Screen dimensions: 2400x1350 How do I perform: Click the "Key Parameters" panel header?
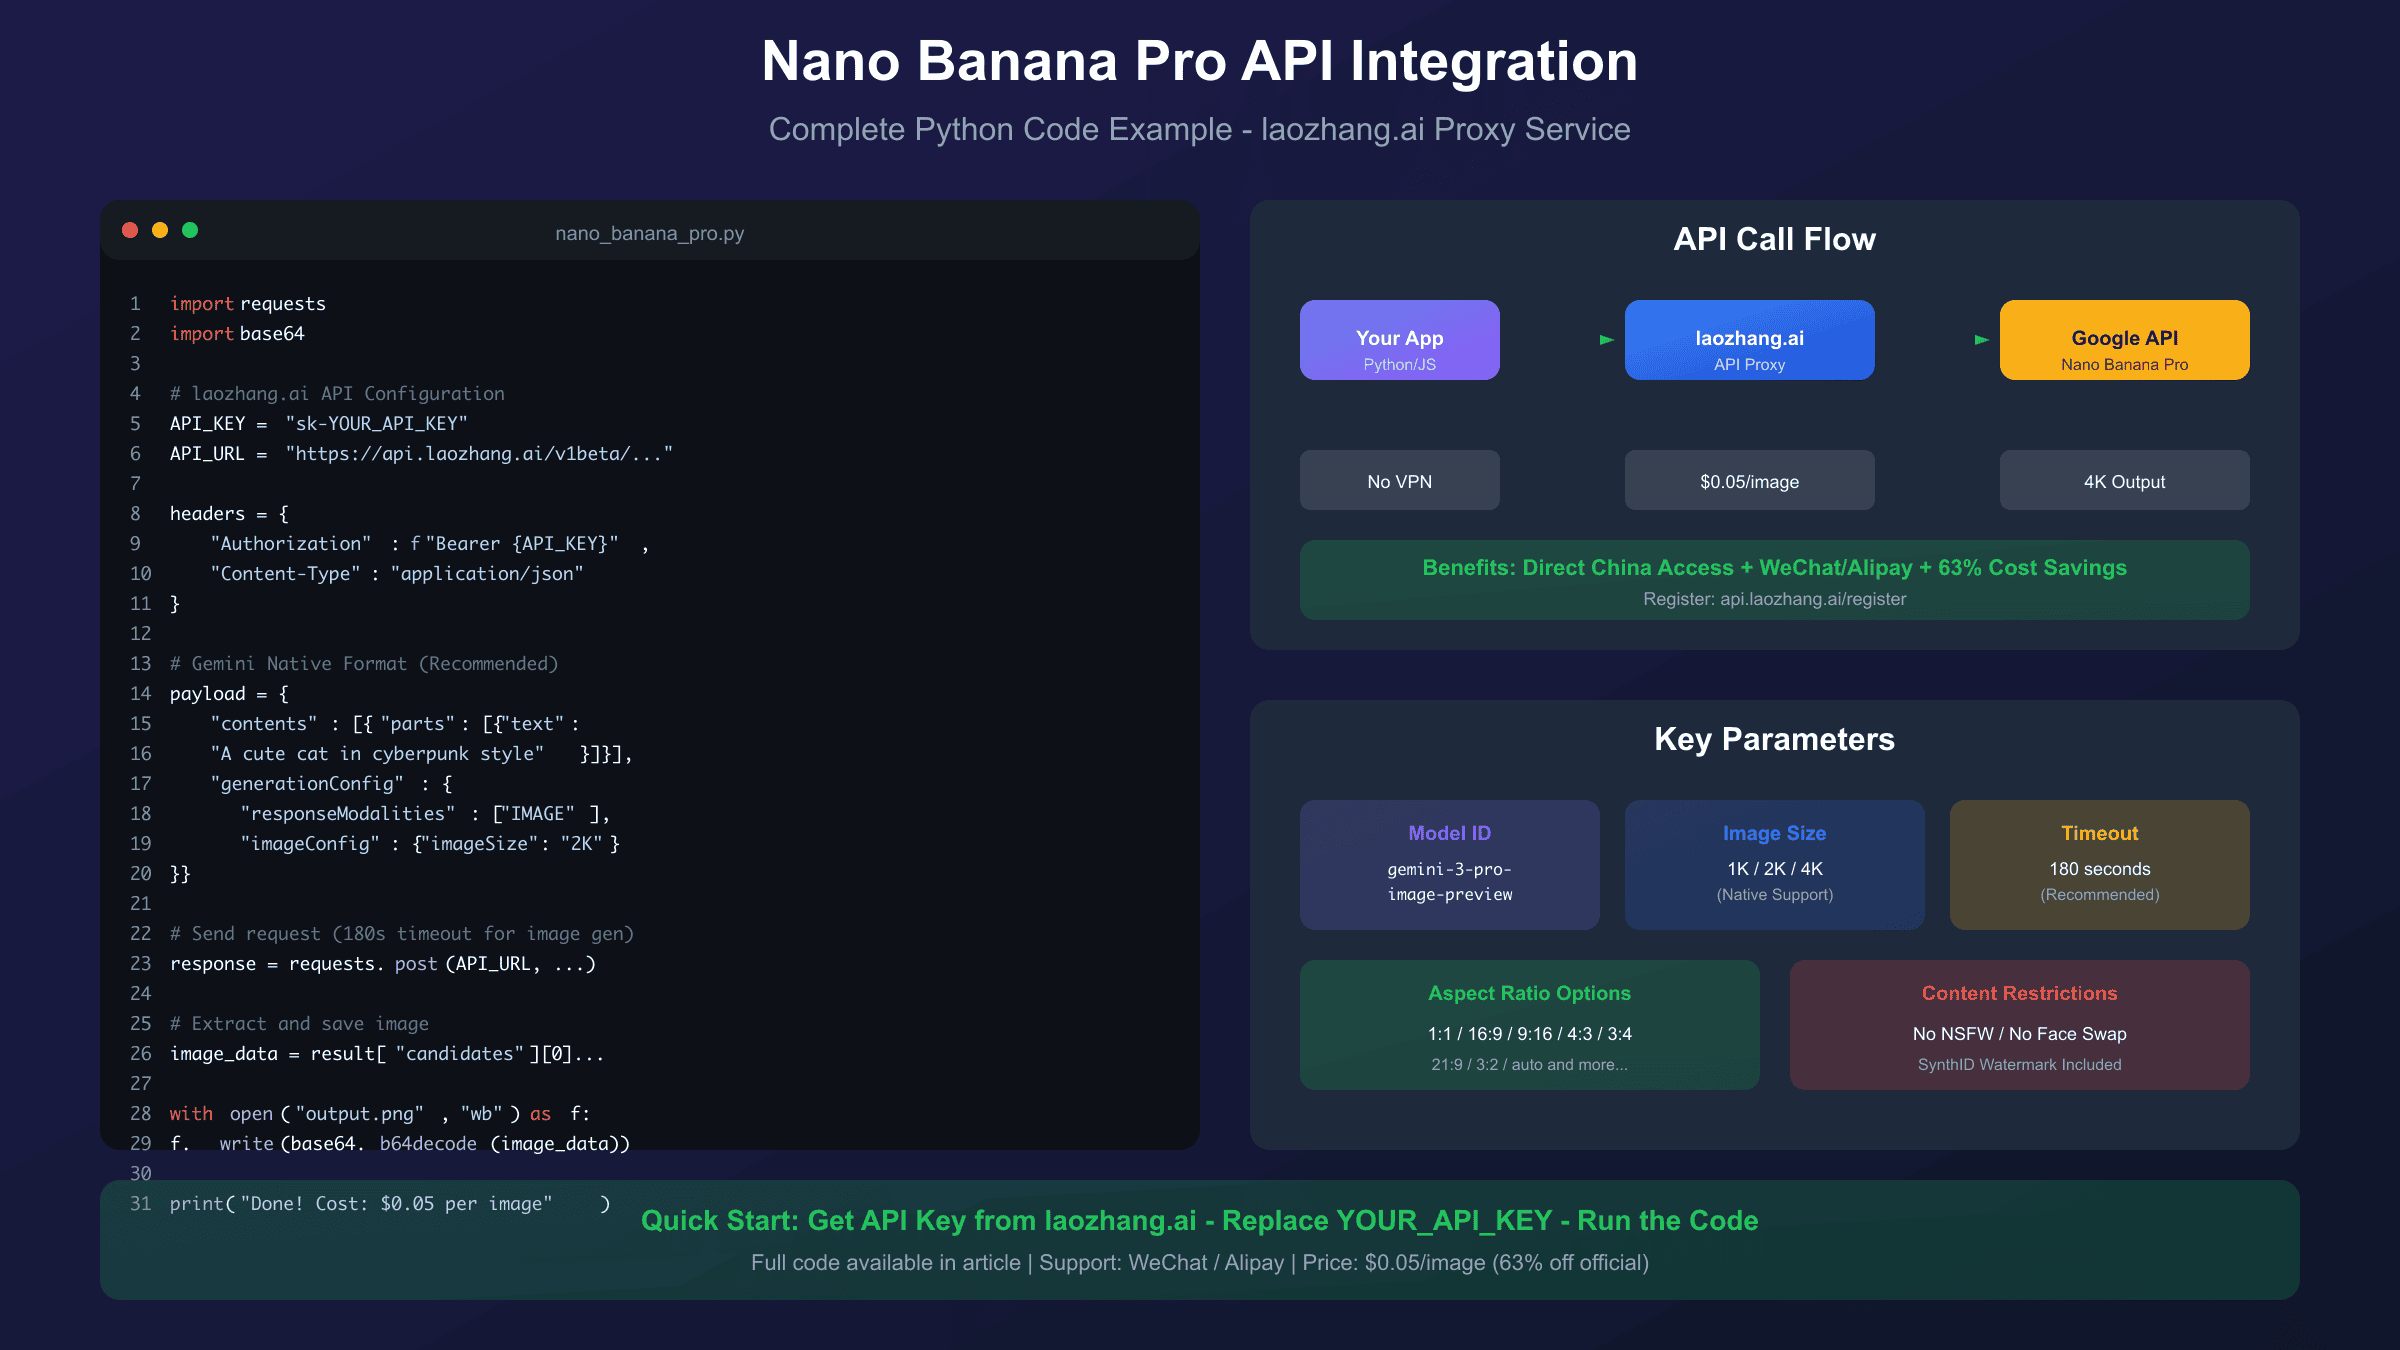pos(1774,740)
